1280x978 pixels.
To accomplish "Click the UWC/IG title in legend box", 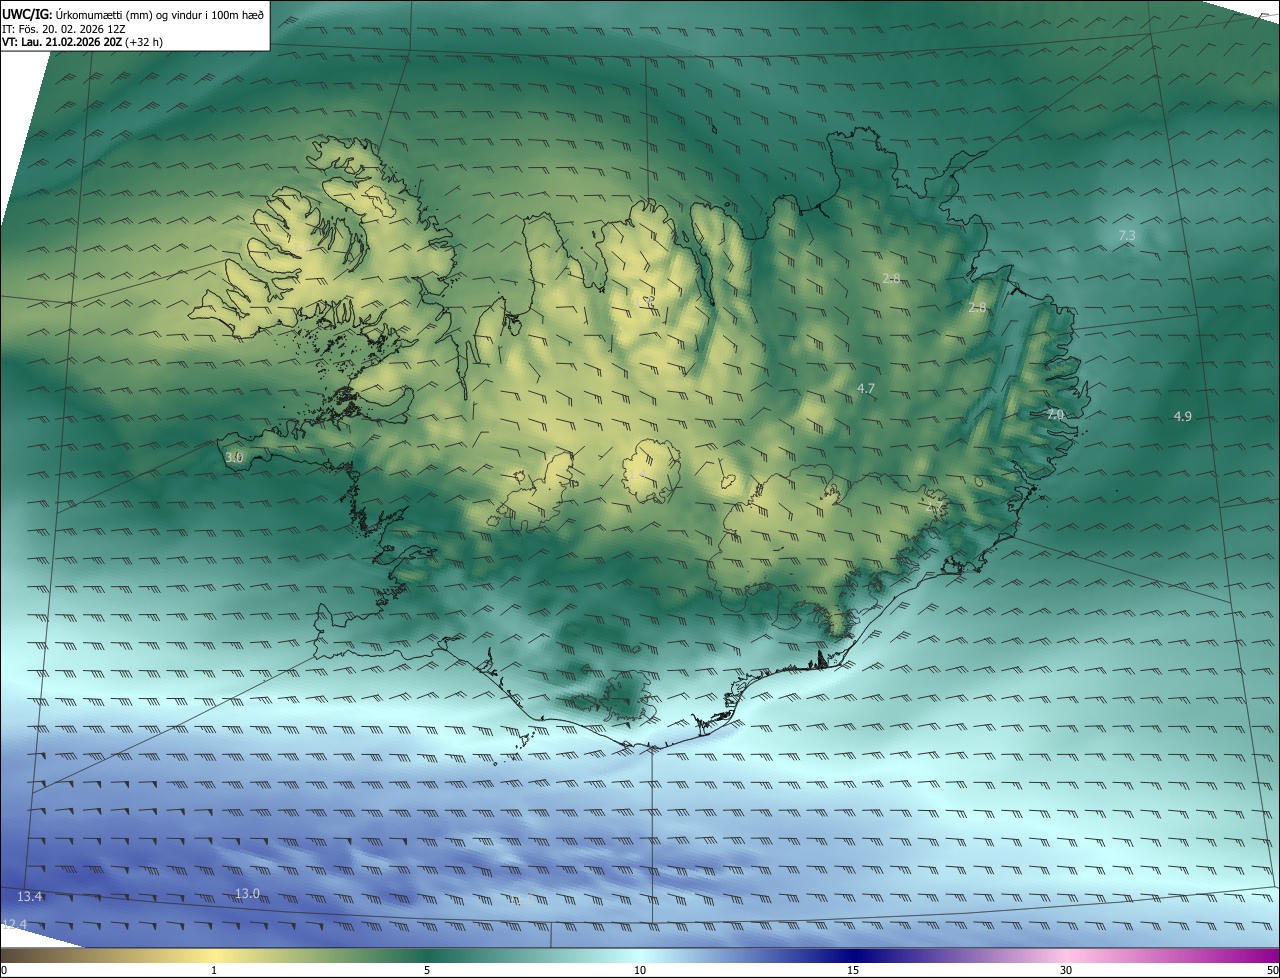I will (27, 14).
